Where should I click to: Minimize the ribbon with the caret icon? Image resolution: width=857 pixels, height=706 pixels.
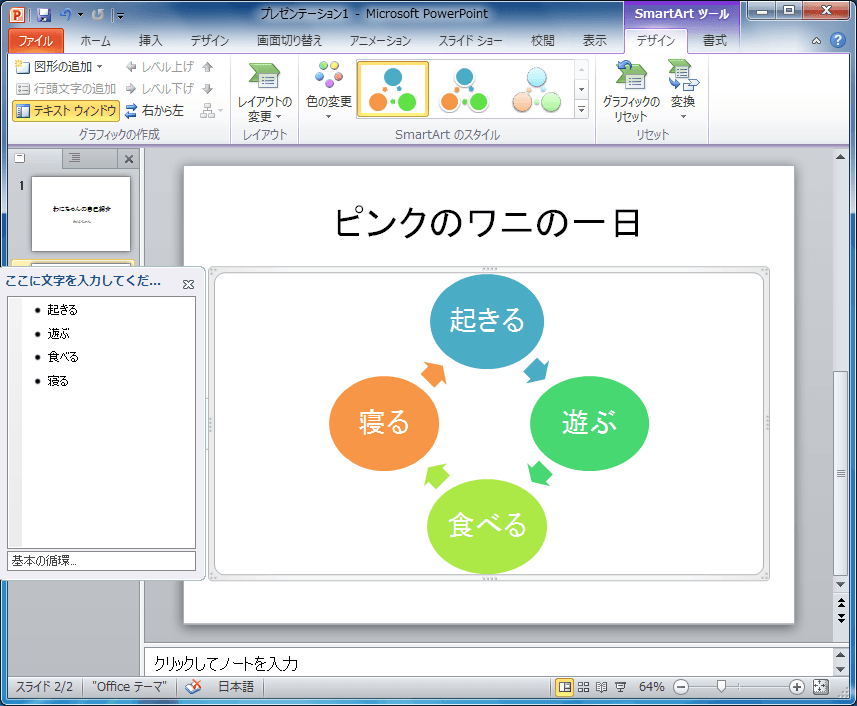816,40
